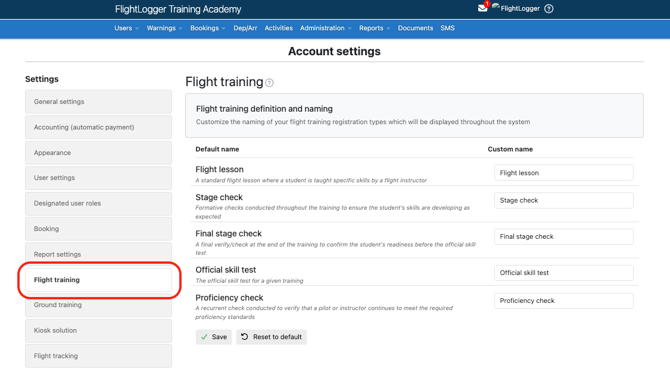Expand the Warnings dropdown menu

(165, 28)
